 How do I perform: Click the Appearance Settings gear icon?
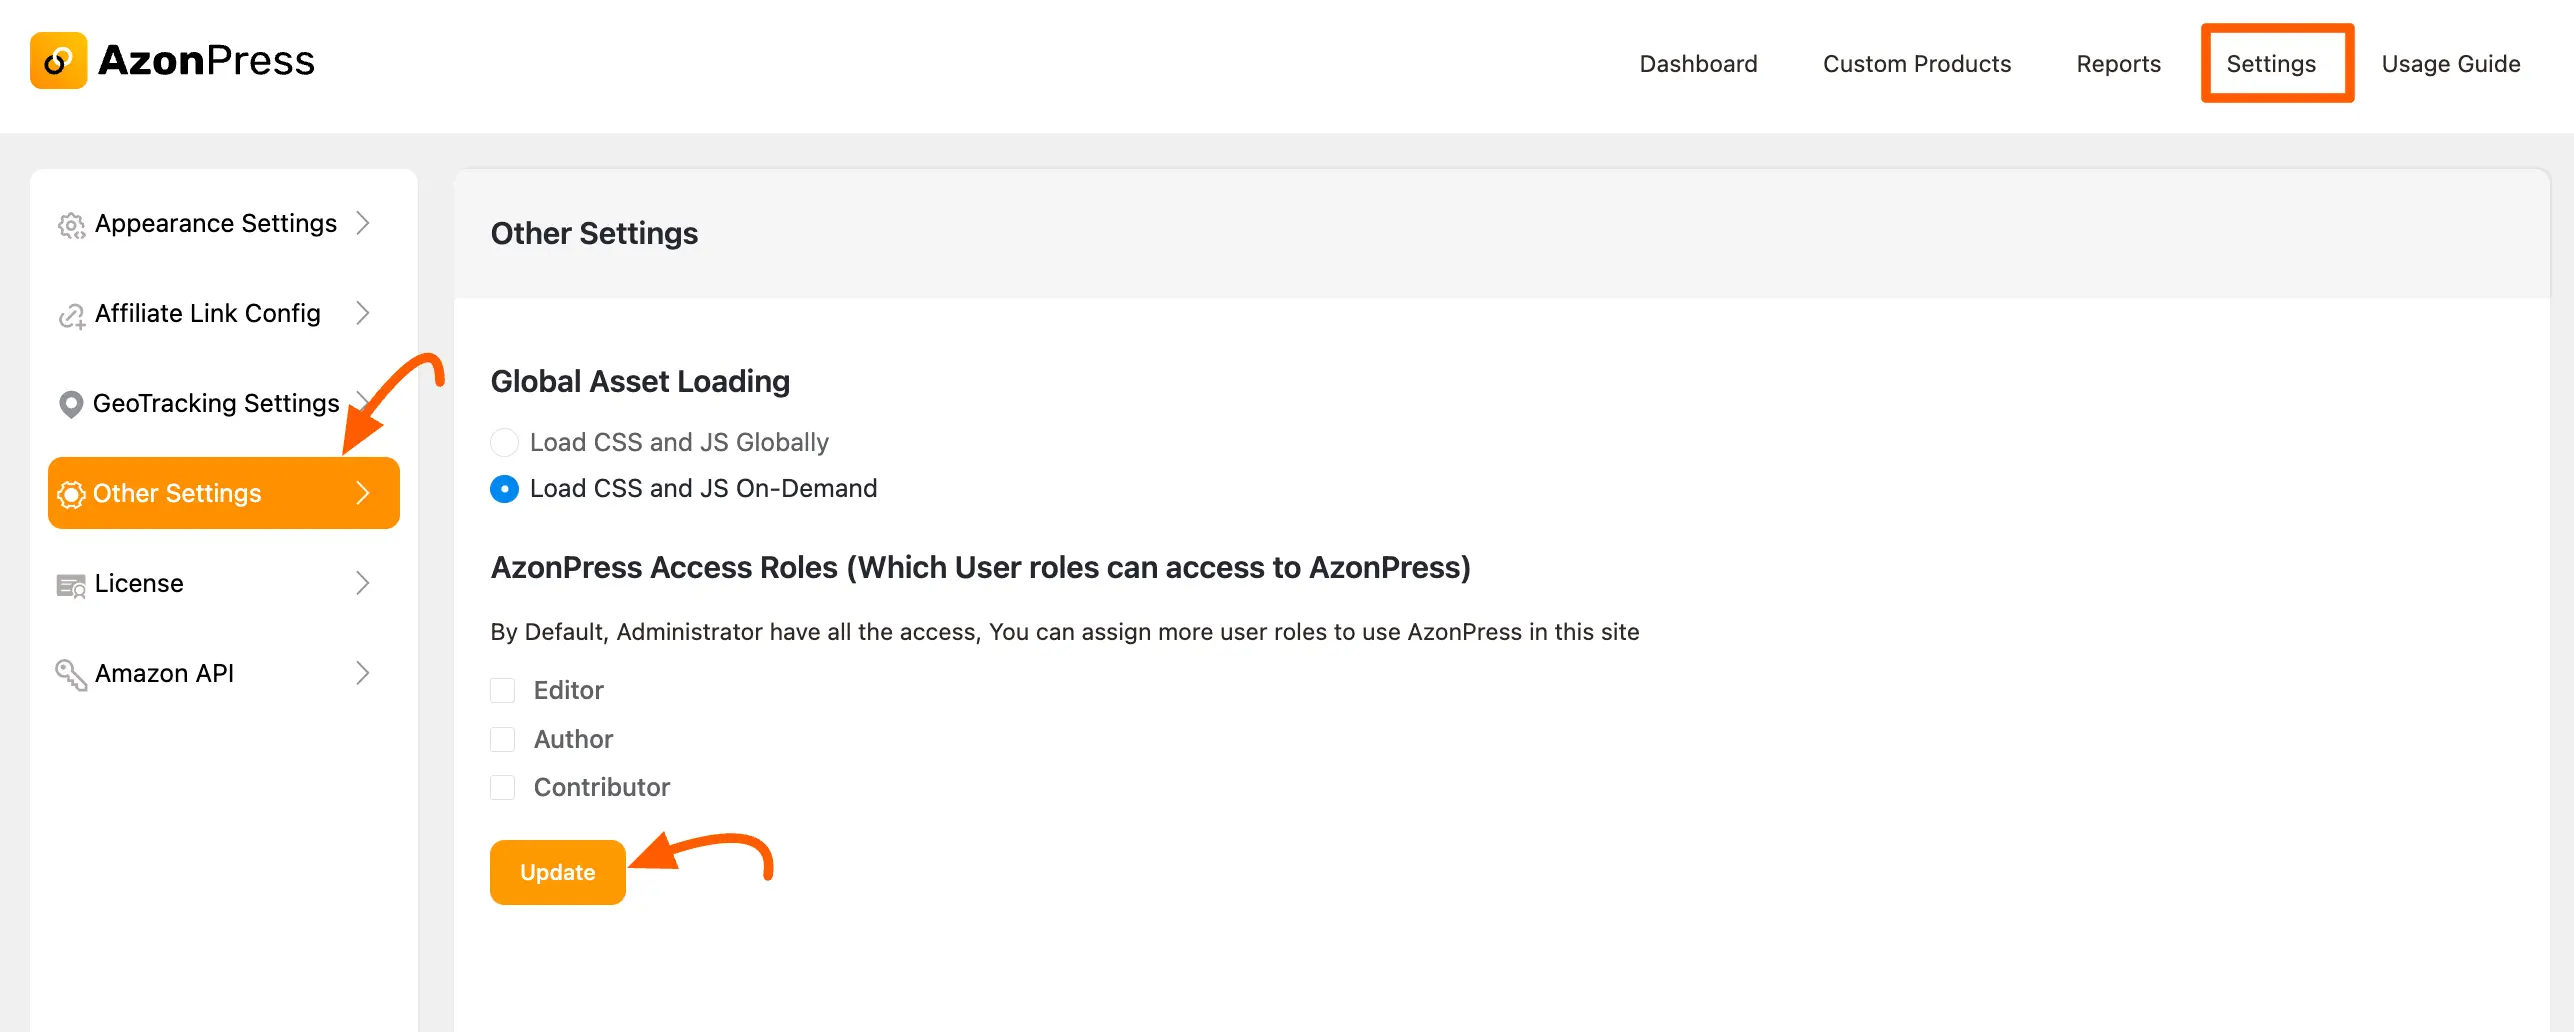71,225
